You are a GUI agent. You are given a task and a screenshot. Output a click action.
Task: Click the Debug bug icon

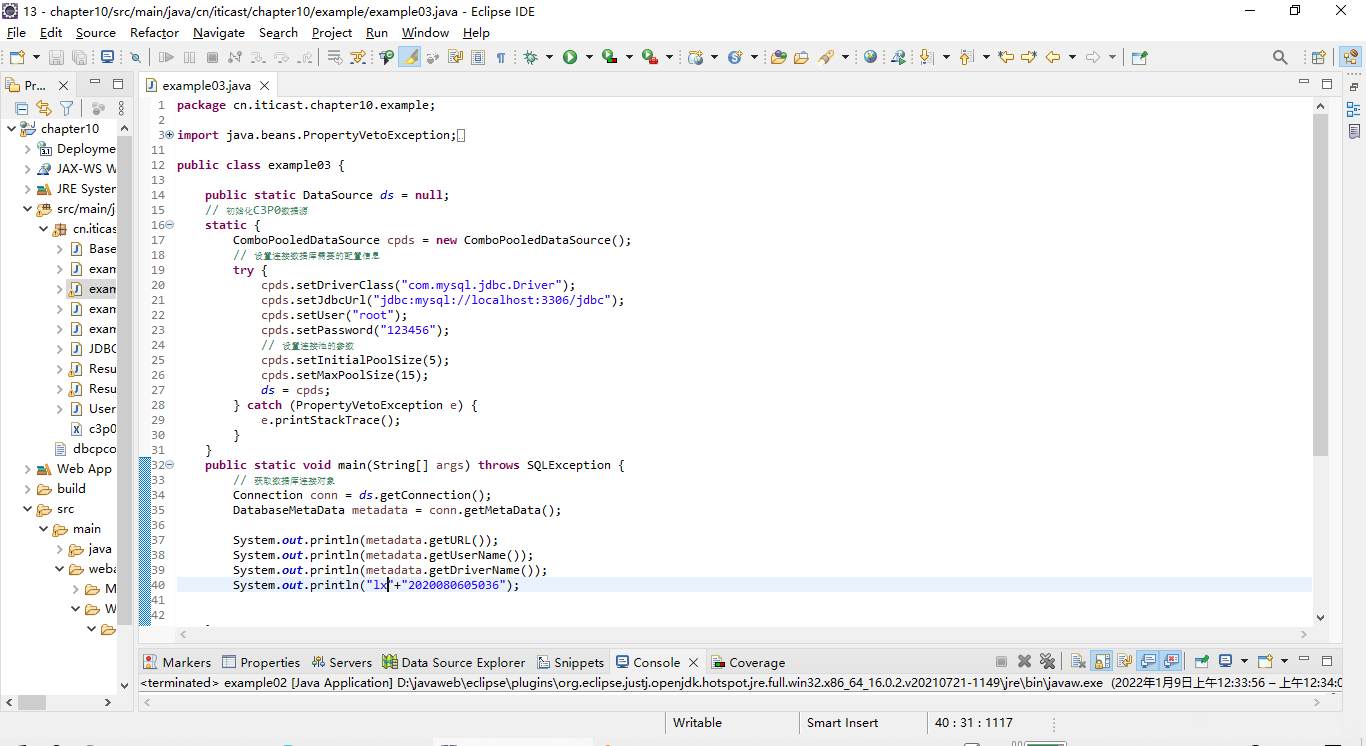pyautogui.click(x=530, y=57)
